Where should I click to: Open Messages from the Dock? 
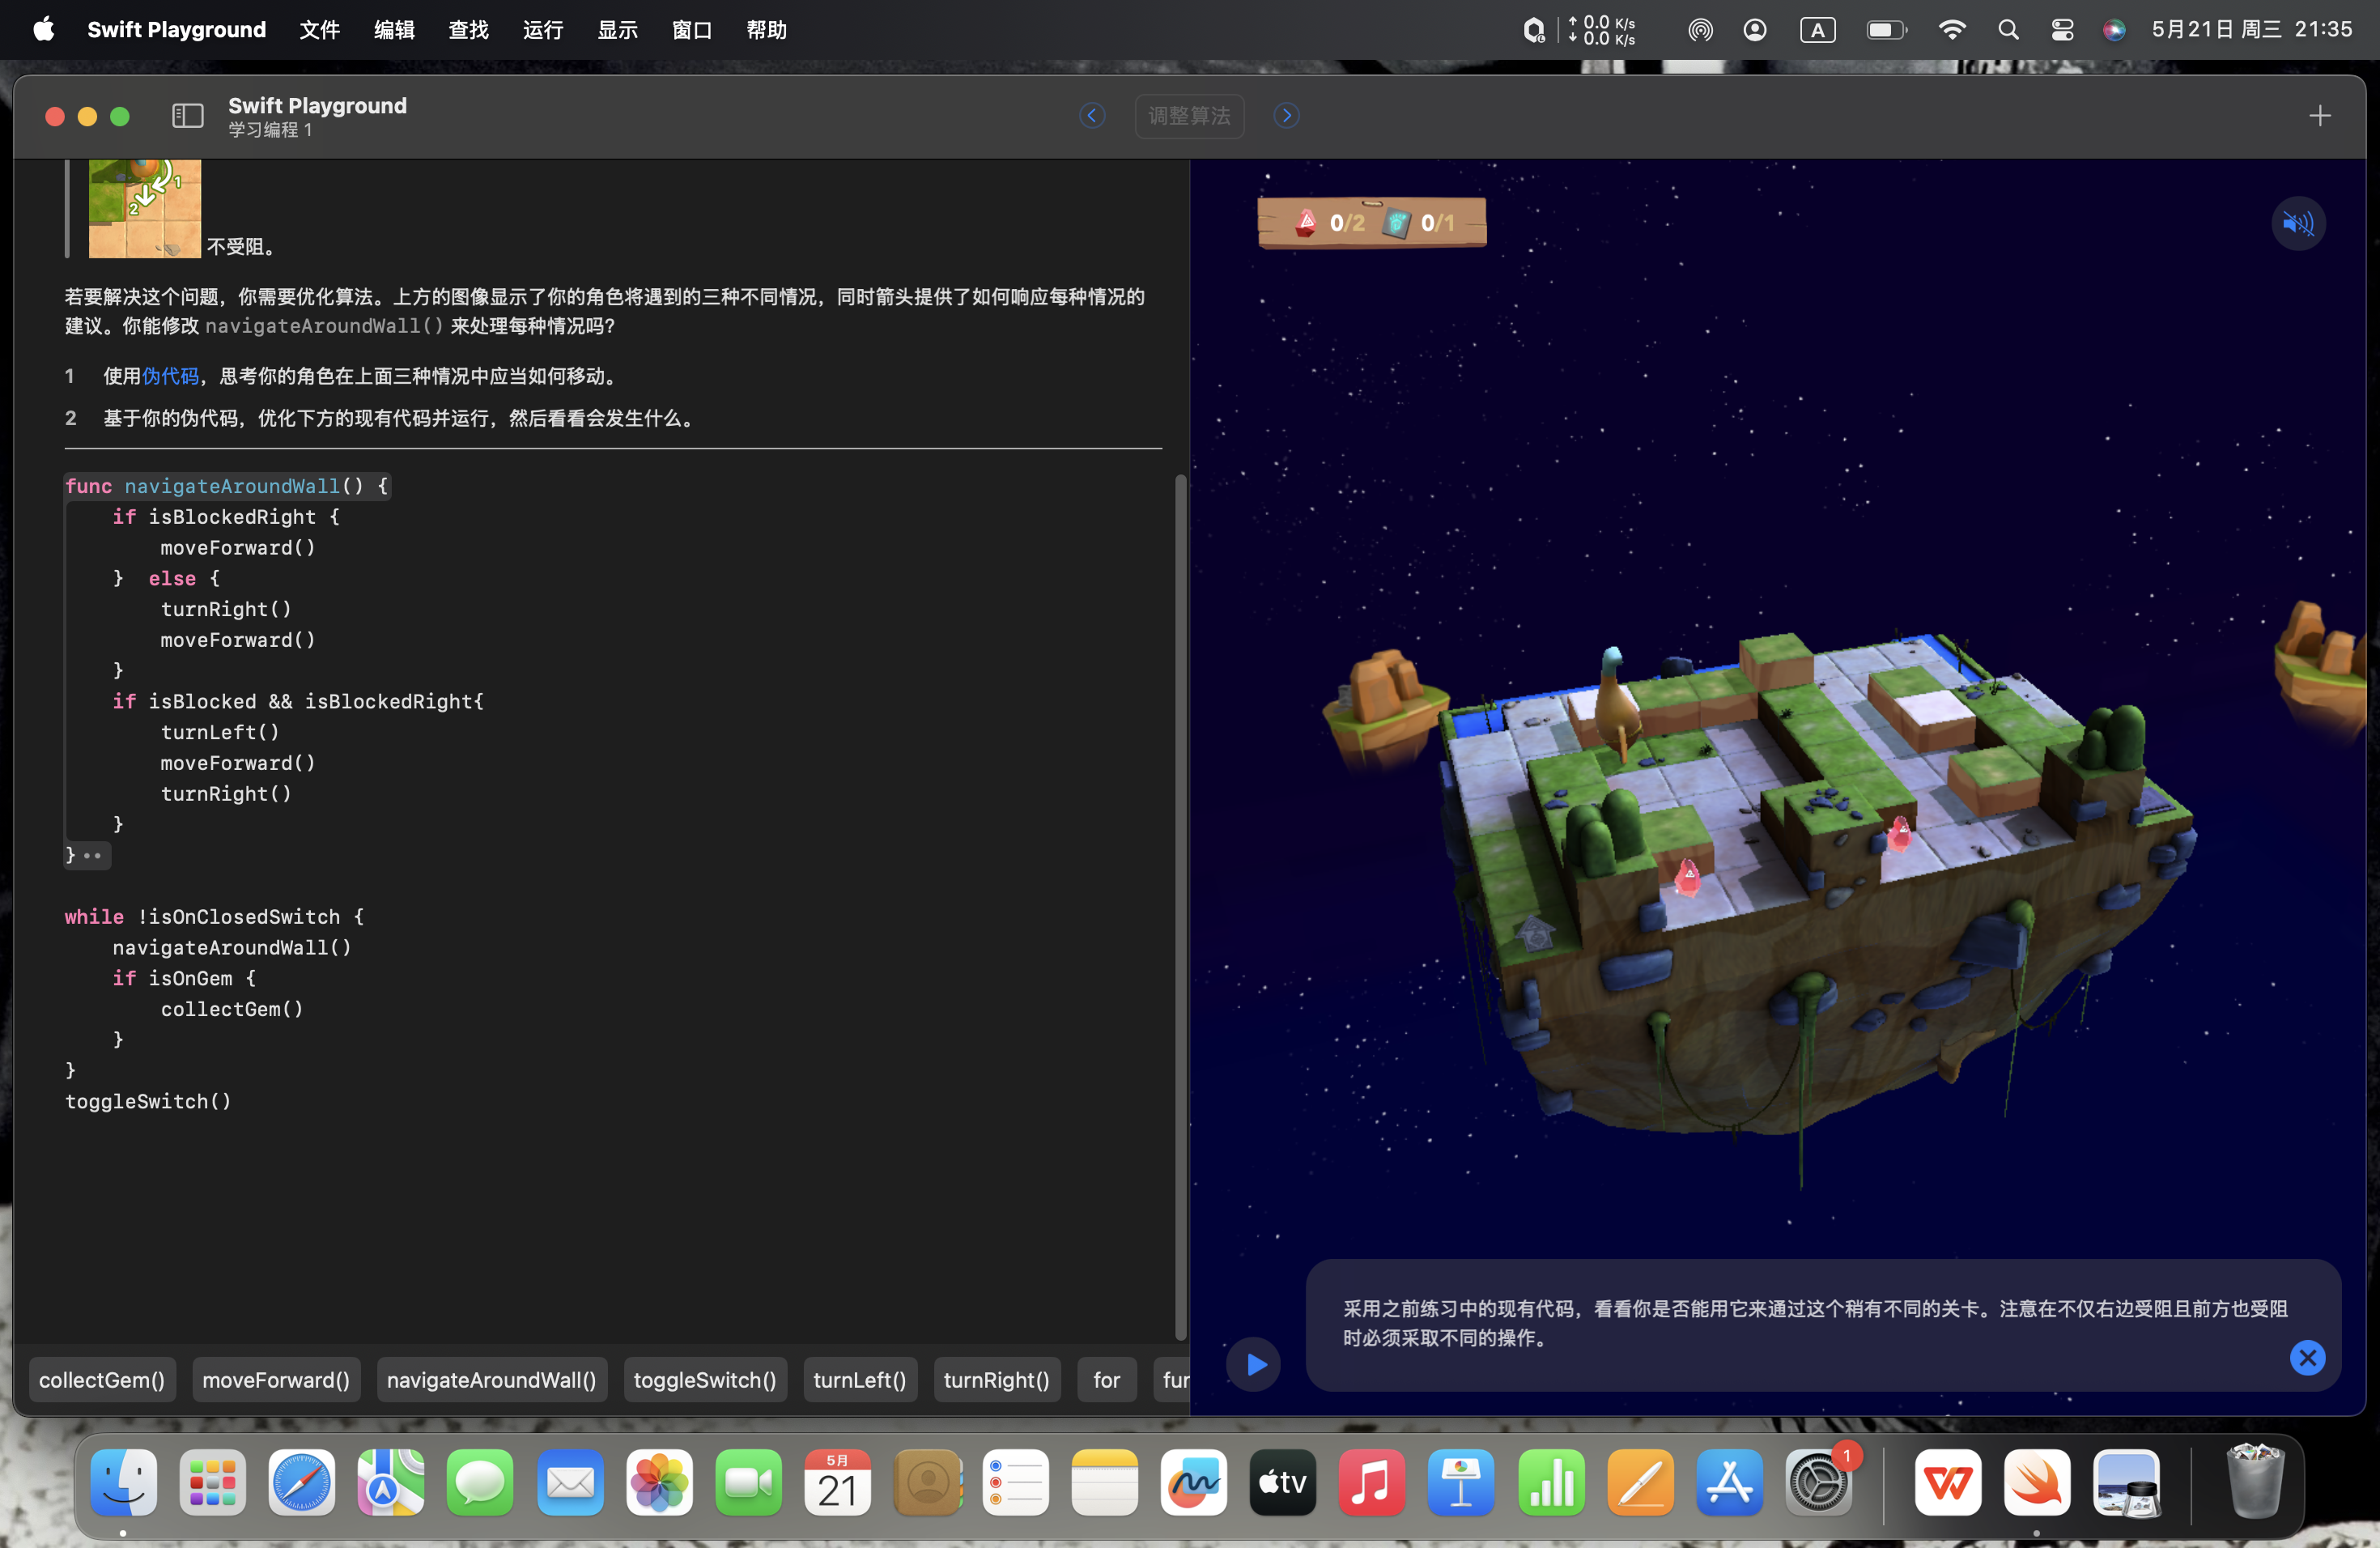(480, 1482)
